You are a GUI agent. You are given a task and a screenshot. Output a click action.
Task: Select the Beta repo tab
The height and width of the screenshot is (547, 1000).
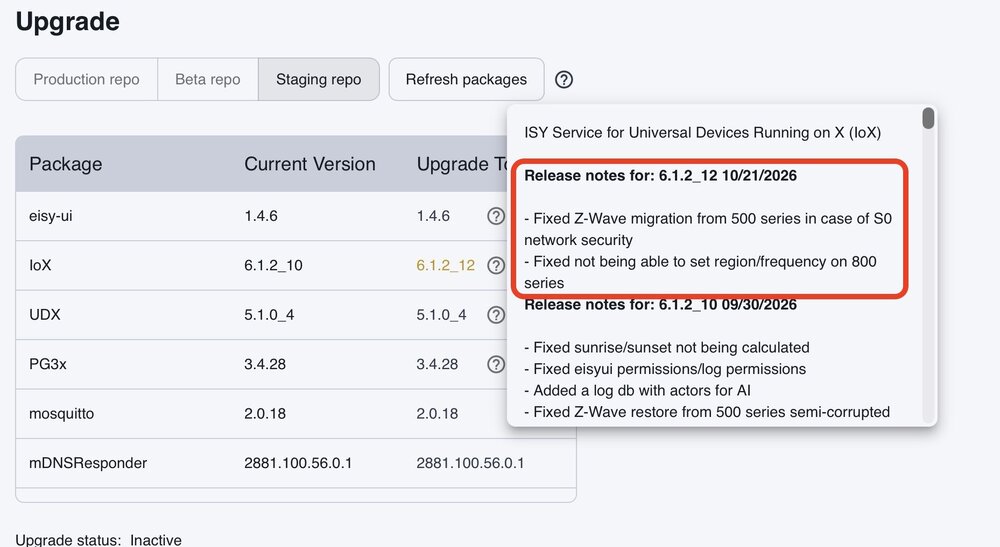[208, 80]
